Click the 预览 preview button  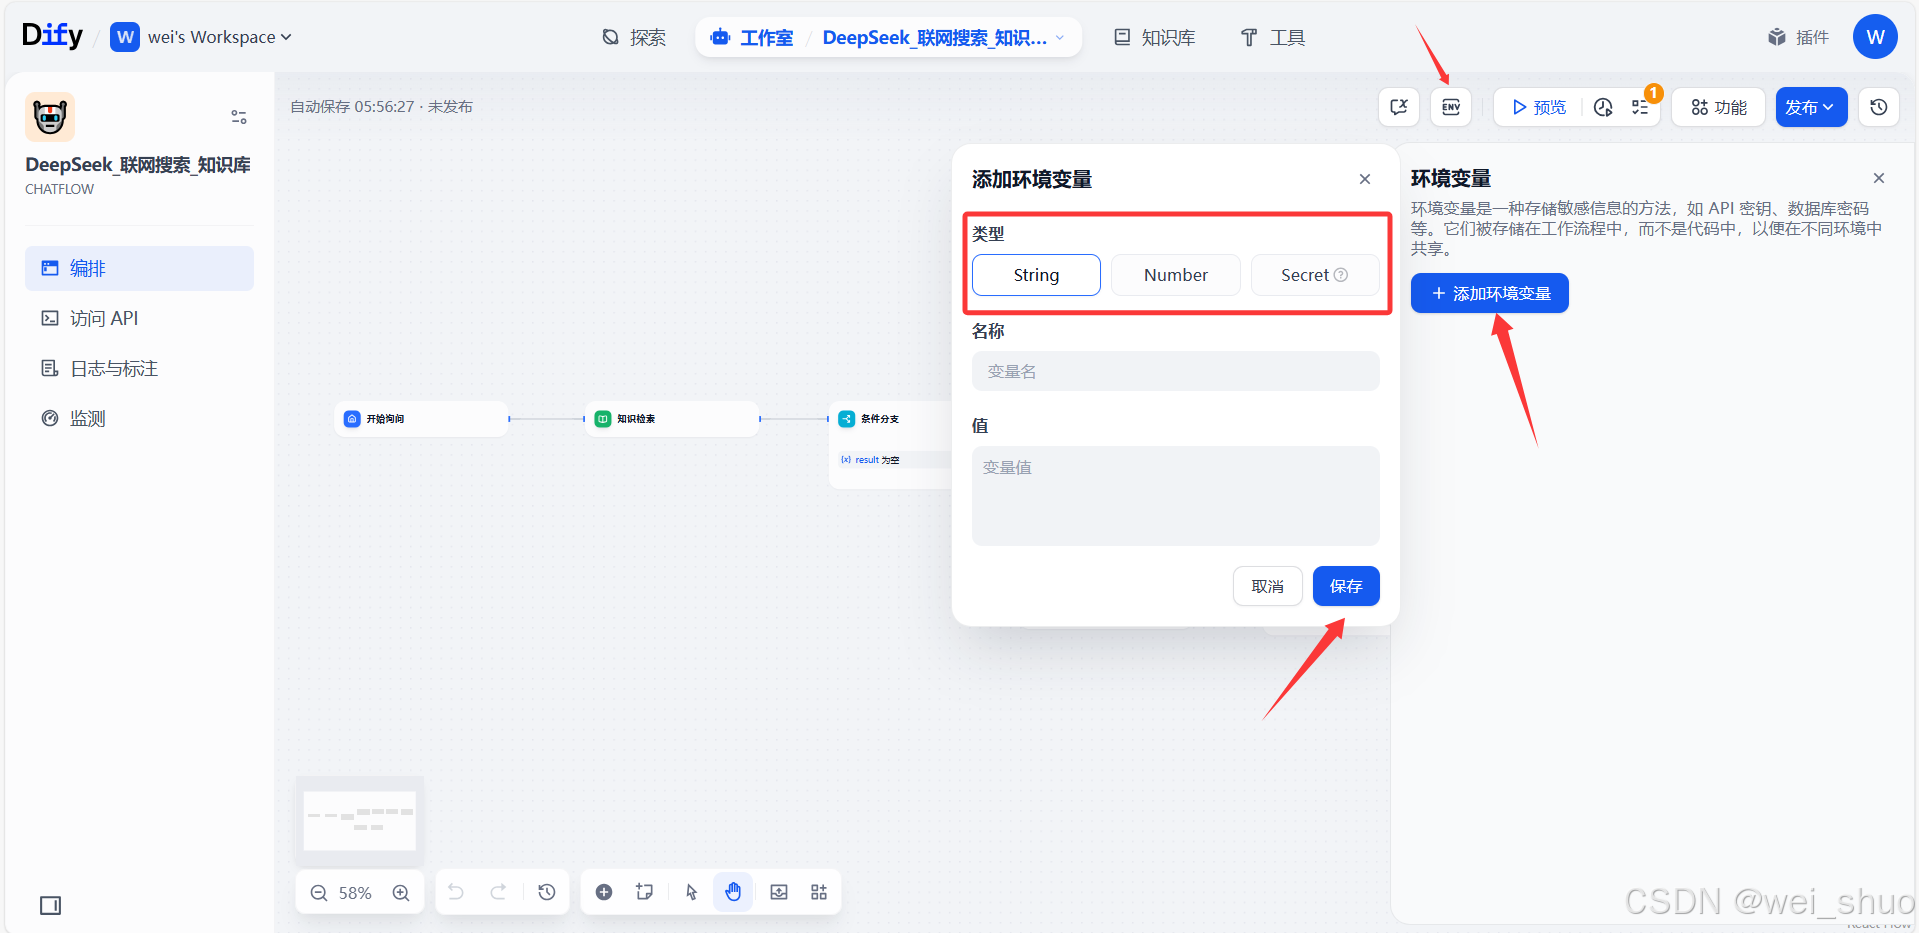(x=1539, y=107)
